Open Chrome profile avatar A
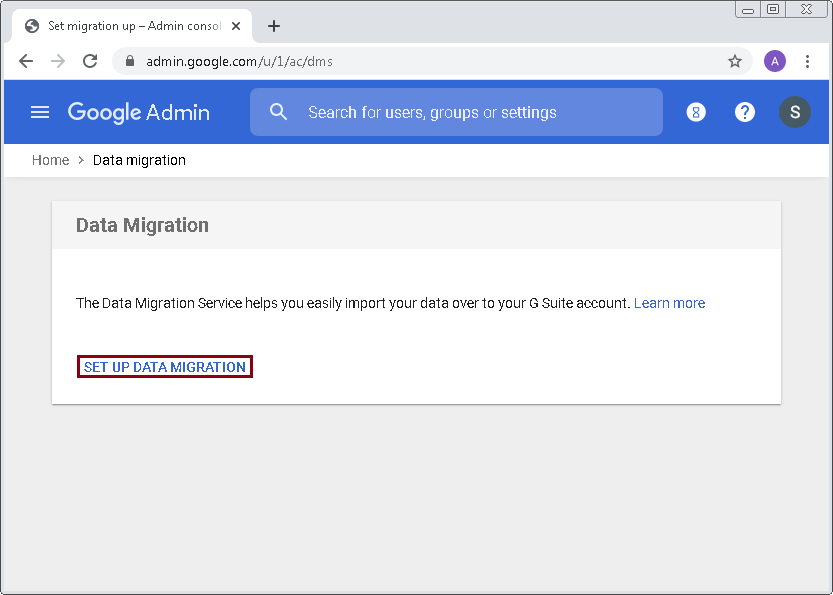833x595 pixels. coord(775,61)
